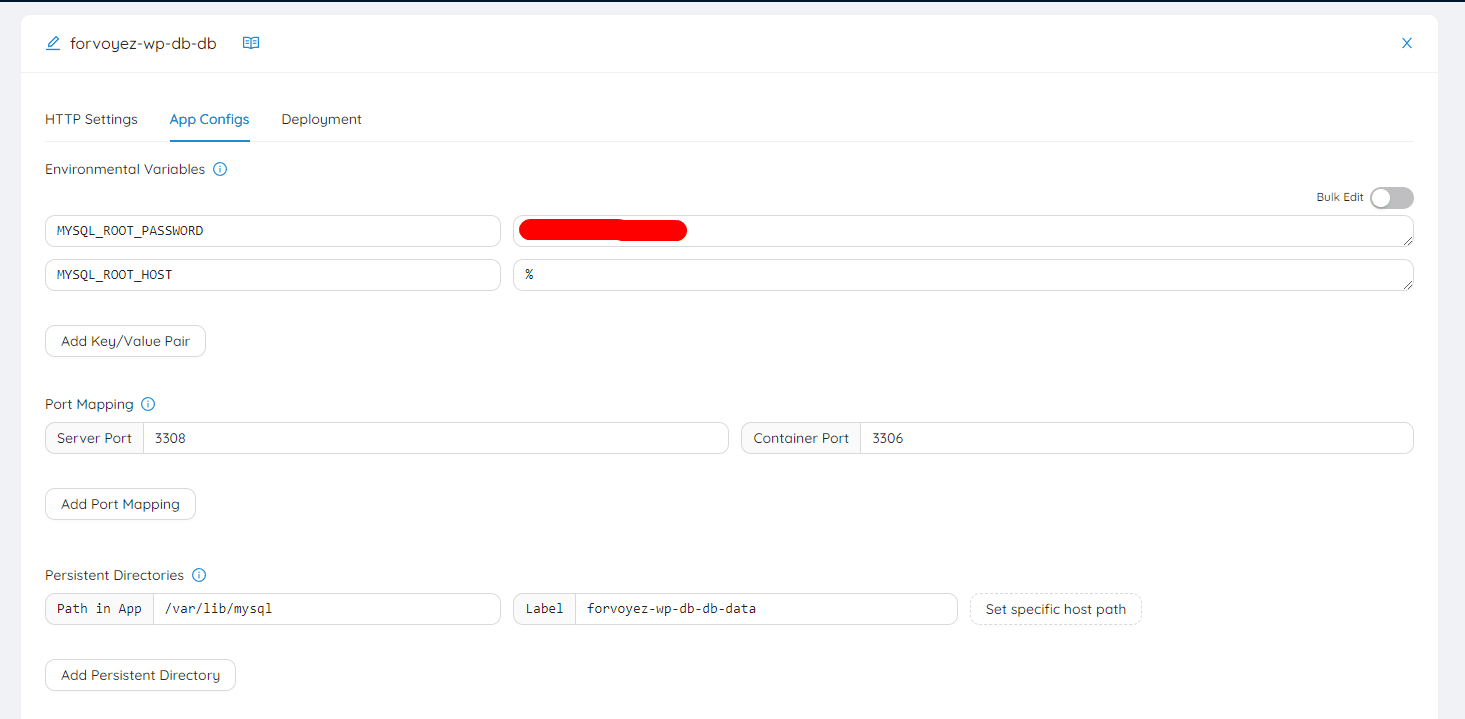Screen dimensions: 1465x719
Task: Open the Deployment tab
Action: (x=322, y=119)
